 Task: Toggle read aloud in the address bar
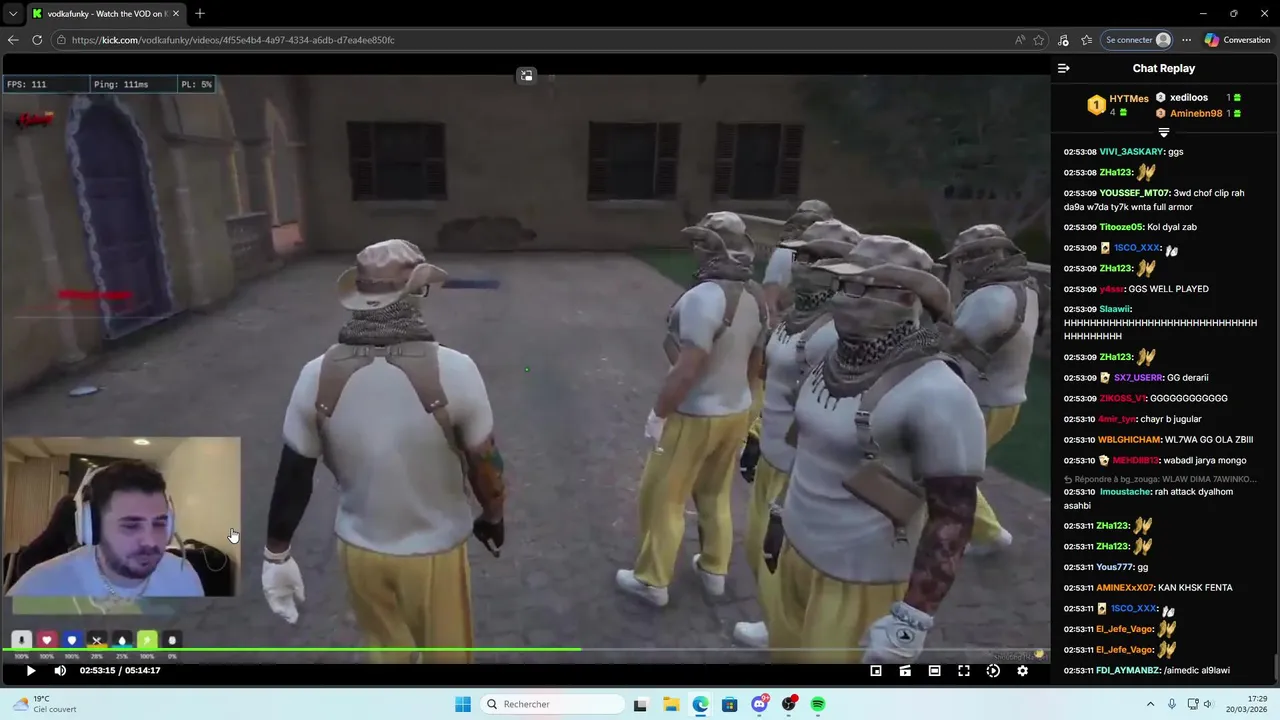1019,40
